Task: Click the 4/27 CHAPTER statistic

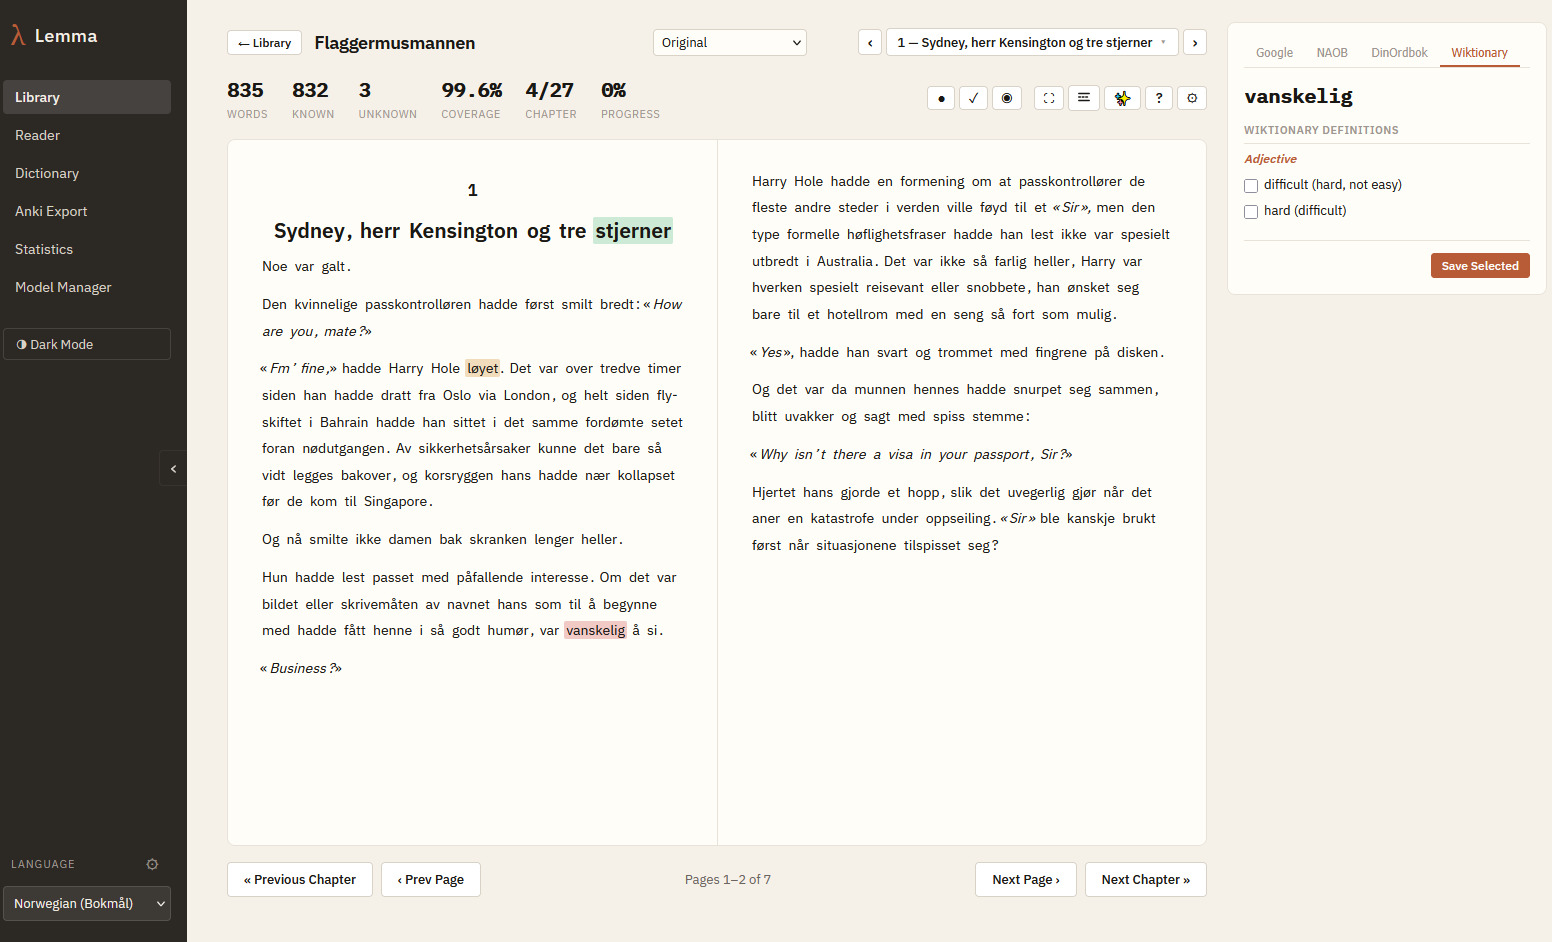Action: coord(551,100)
